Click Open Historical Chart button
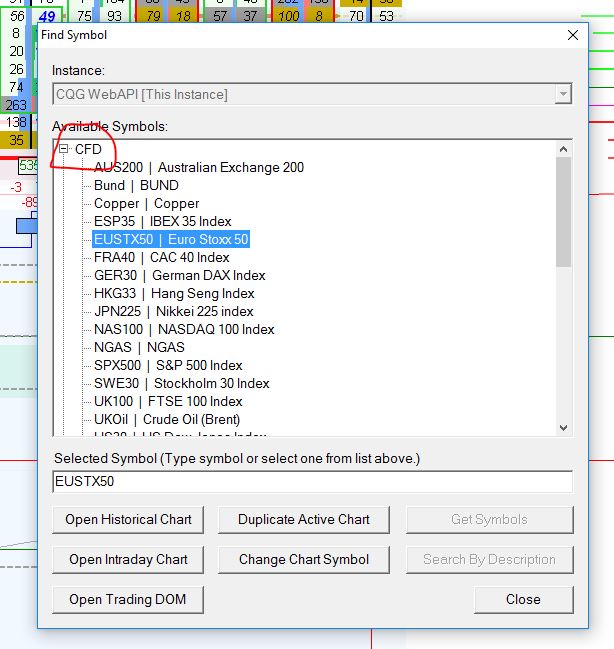614x649 pixels. pyautogui.click(x=128, y=519)
